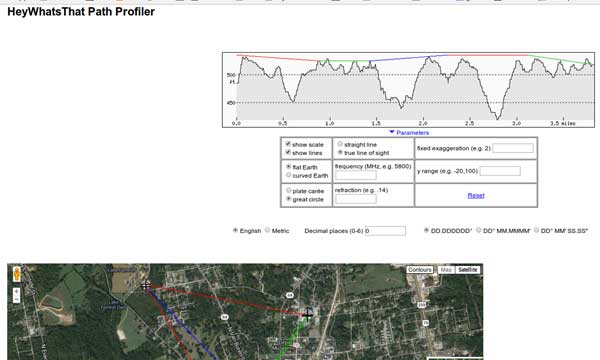Toggle the show lines checkbox
The height and width of the screenshot is (360, 600).
pos(288,152)
